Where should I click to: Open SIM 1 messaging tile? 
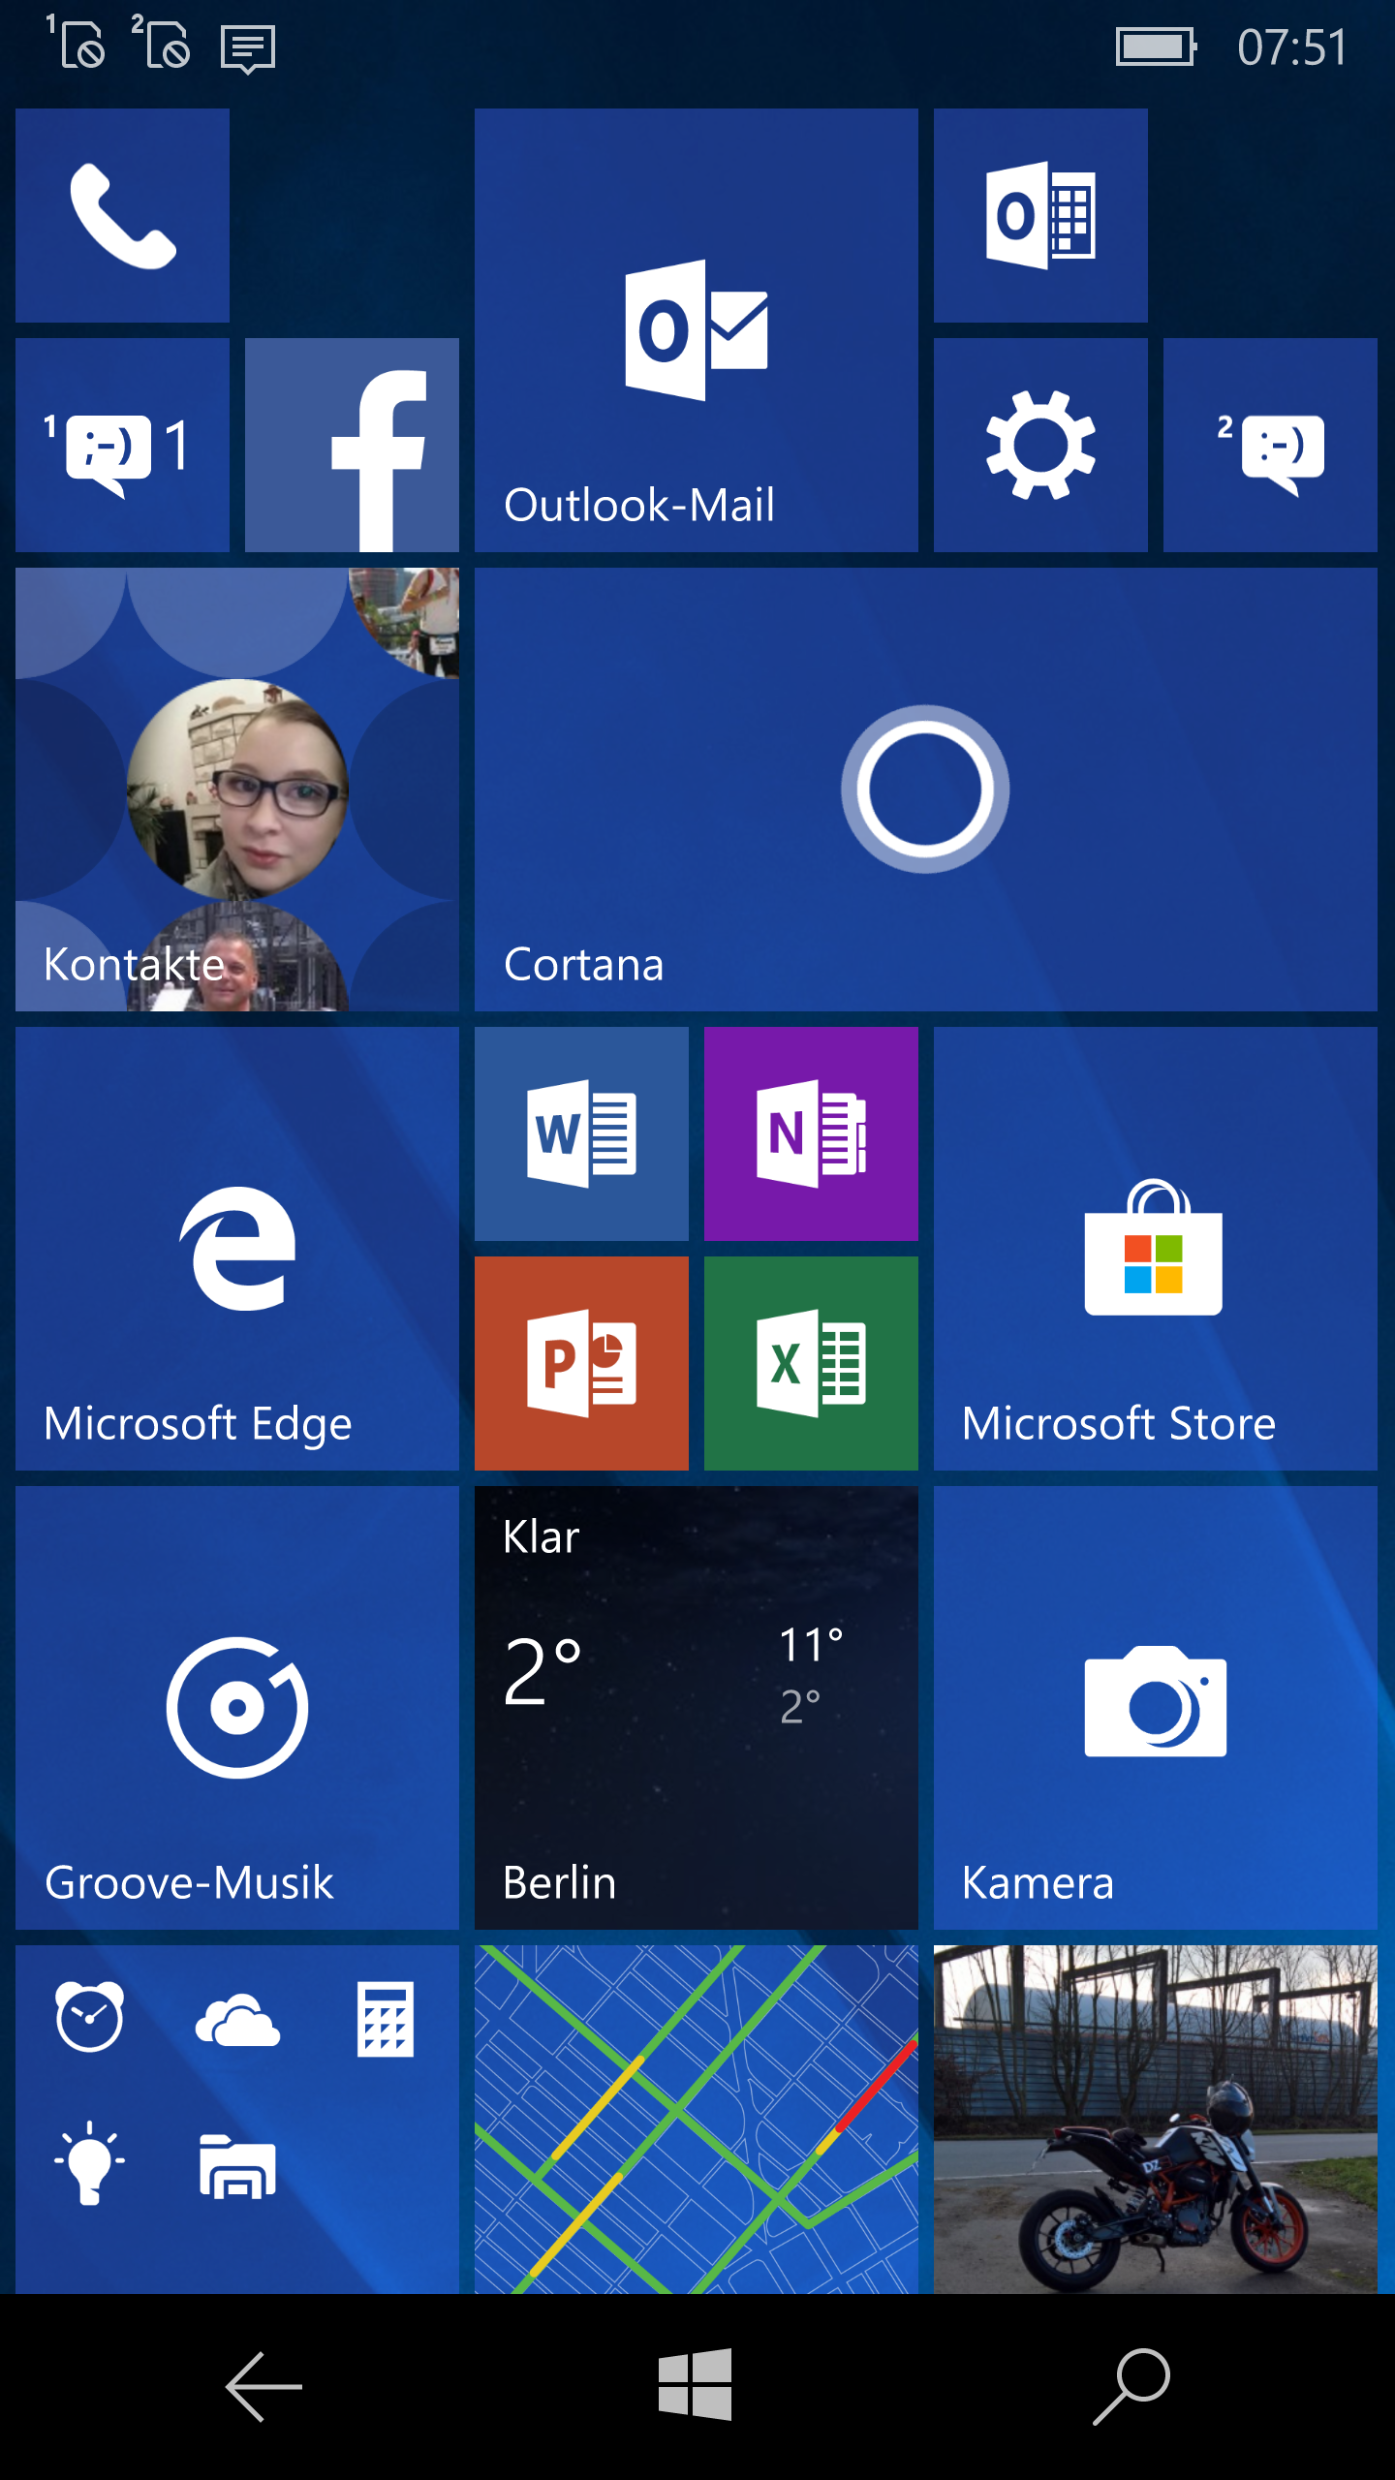122,445
